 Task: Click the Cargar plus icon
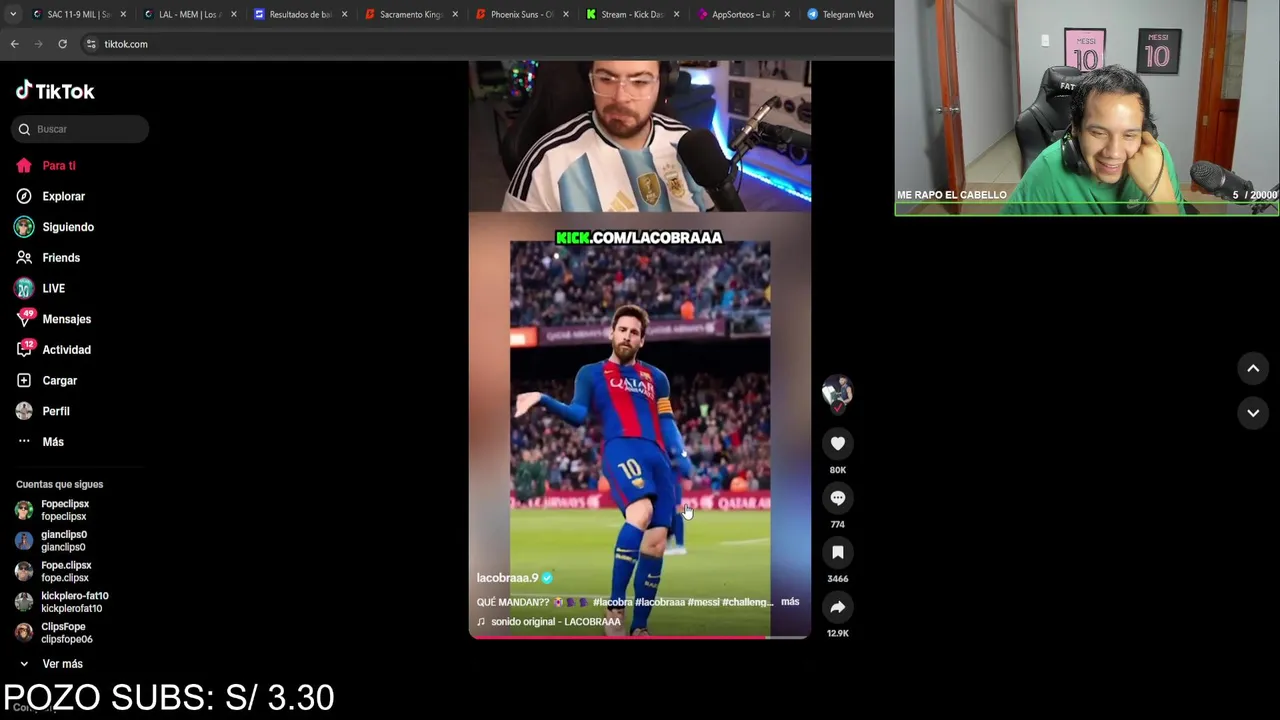point(24,380)
